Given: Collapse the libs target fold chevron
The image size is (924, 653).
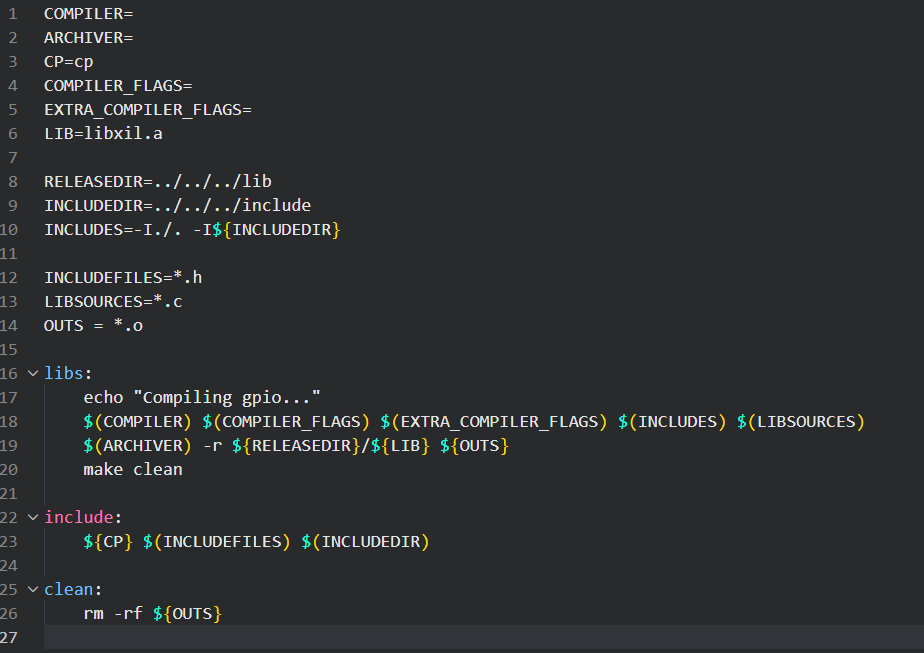Looking at the screenshot, I should [x=33, y=374].
